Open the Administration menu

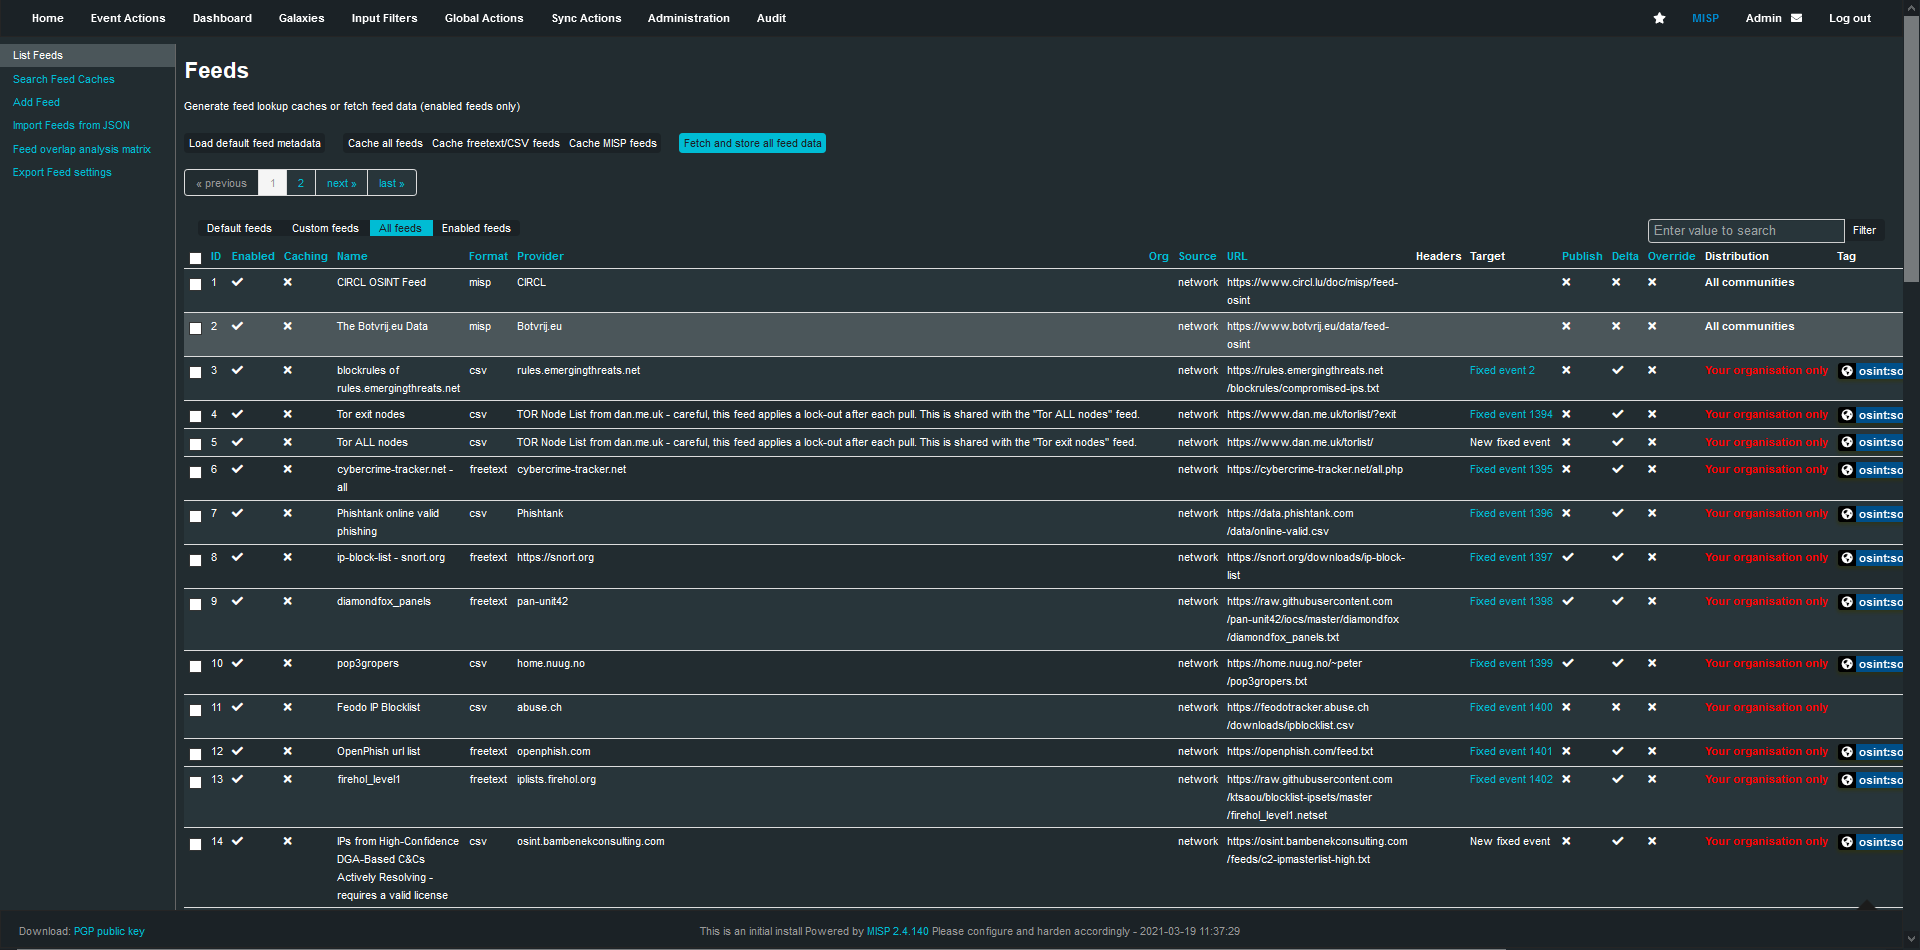(x=688, y=18)
